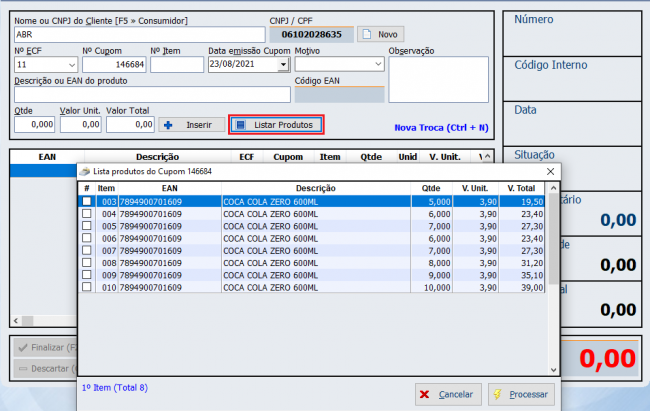Click Descrição column header in dialog
Image resolution: width=650 pixels, height=411 pixels.
[316, 188]
